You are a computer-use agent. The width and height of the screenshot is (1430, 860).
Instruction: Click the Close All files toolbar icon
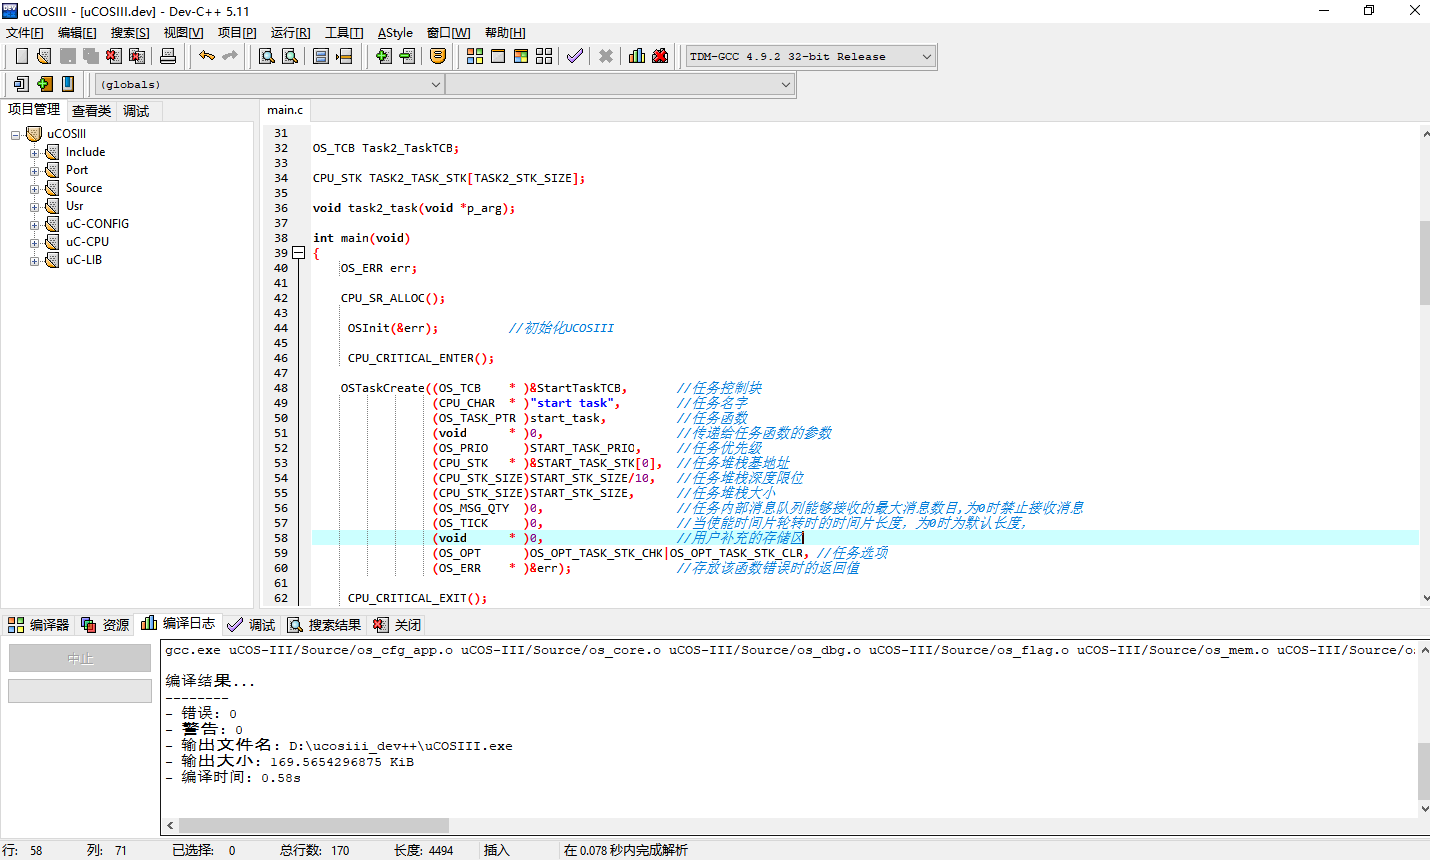click(138, 56)
